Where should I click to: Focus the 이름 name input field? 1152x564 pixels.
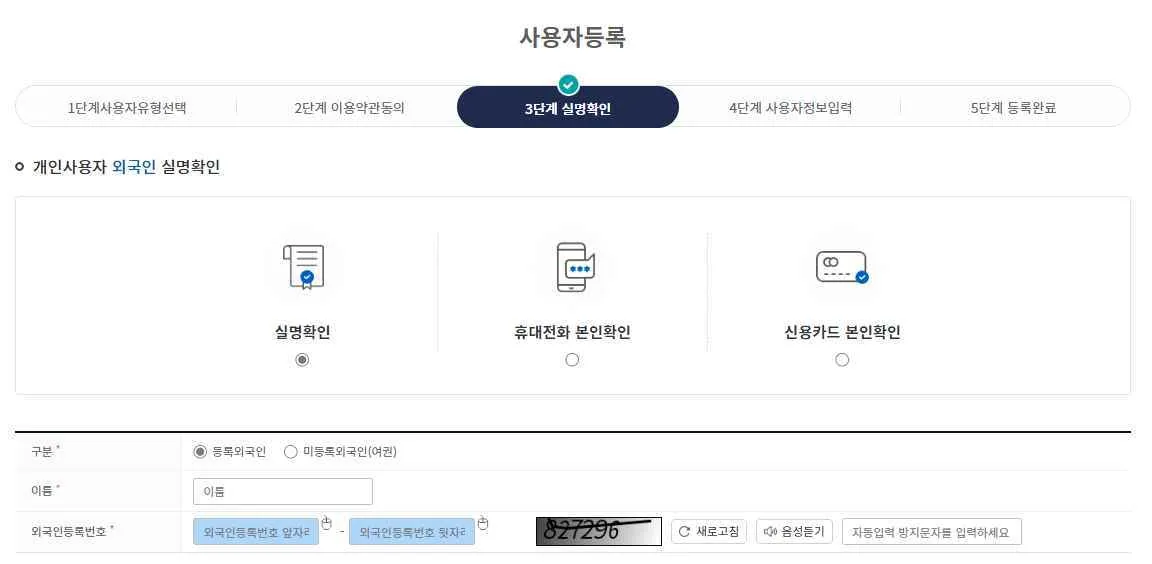tap(283, 492)
